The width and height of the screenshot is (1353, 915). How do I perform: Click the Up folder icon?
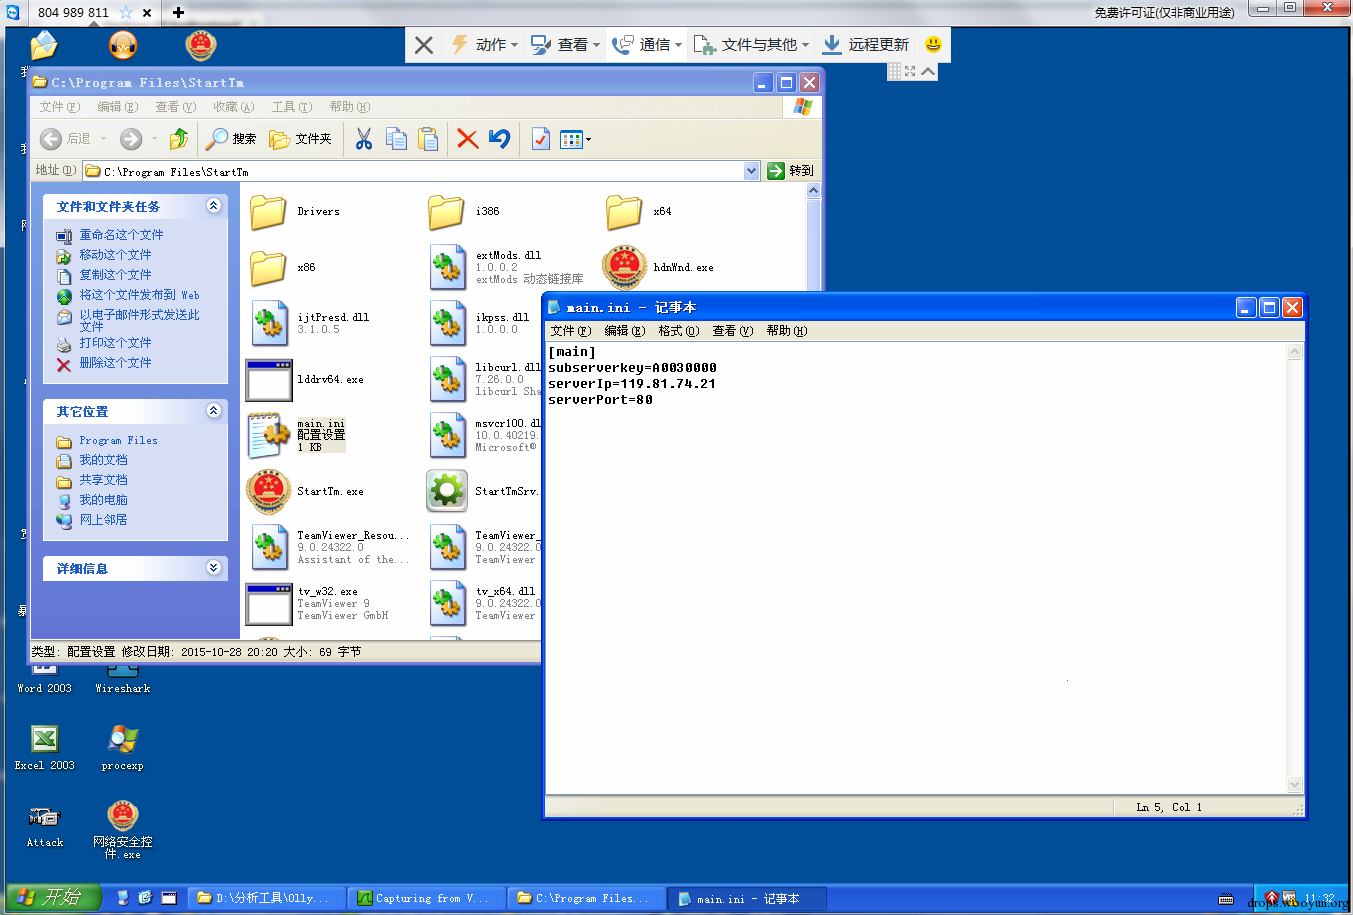tap(179, 139)
